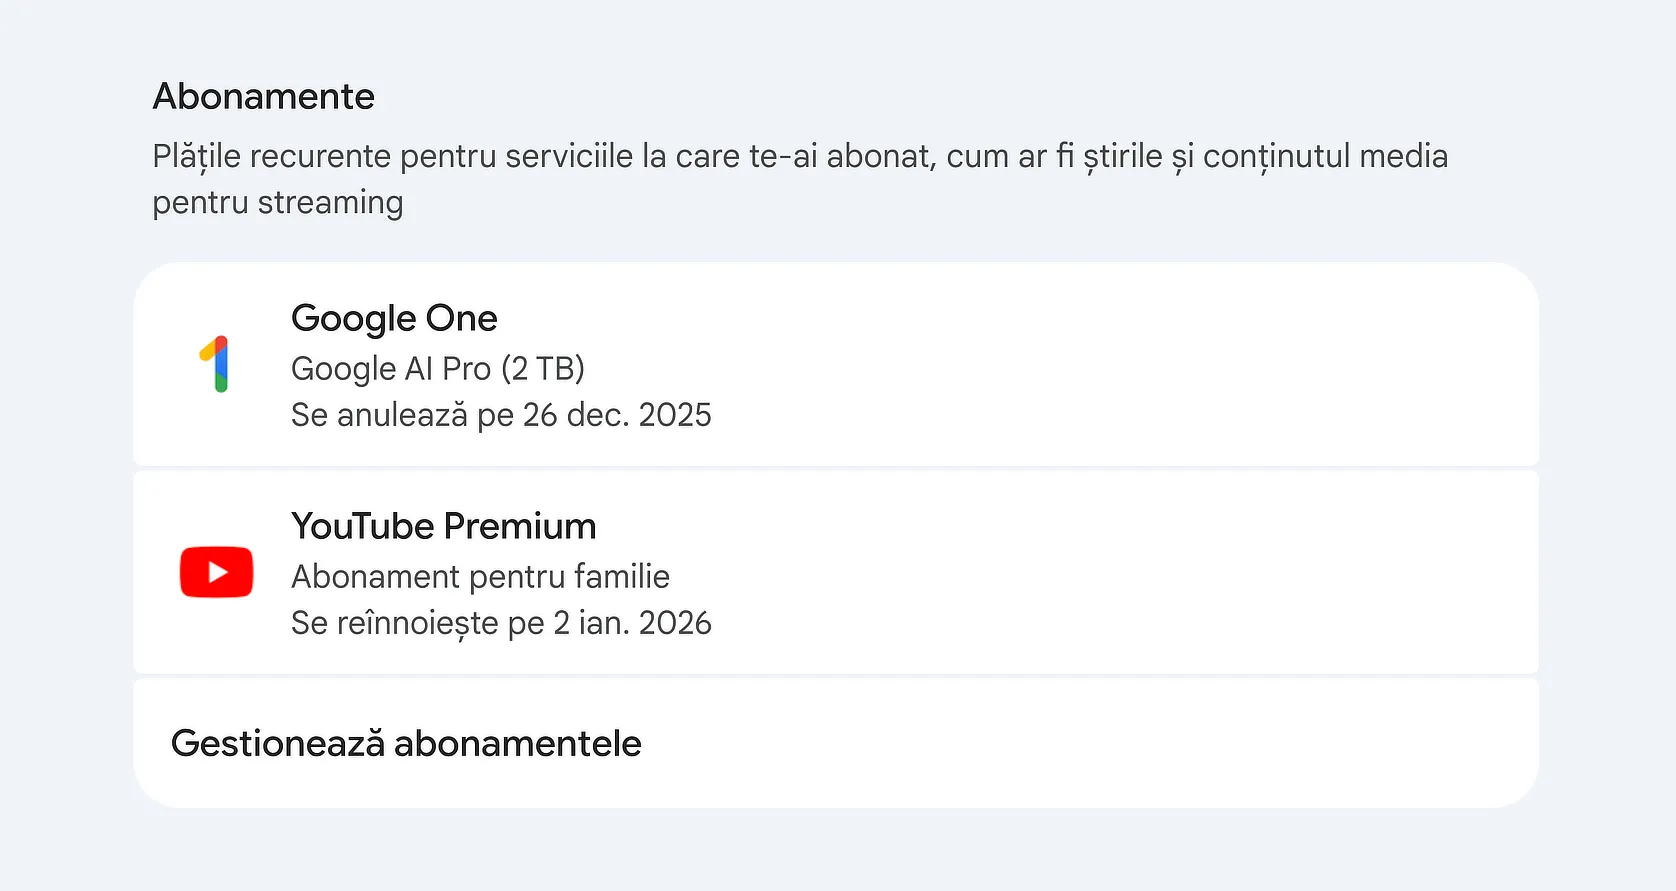This screenshot has width=1676, height=891.
Task: Click '2025' in the Google One cancellation date
Action: 675,415
